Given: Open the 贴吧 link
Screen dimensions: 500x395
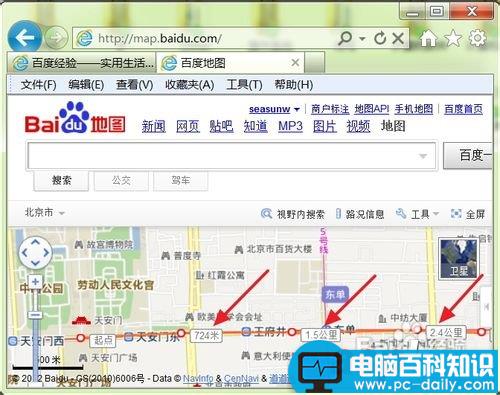Looking at the screenshot, I should 221,126.
